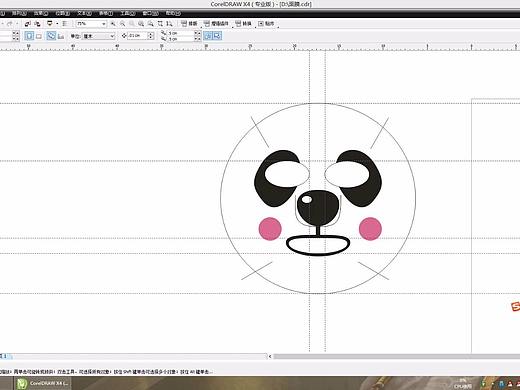Select landscape page orientation
The width and height of the screenshot is (520, 390).
pyautogui.click(x=39, y=36)
